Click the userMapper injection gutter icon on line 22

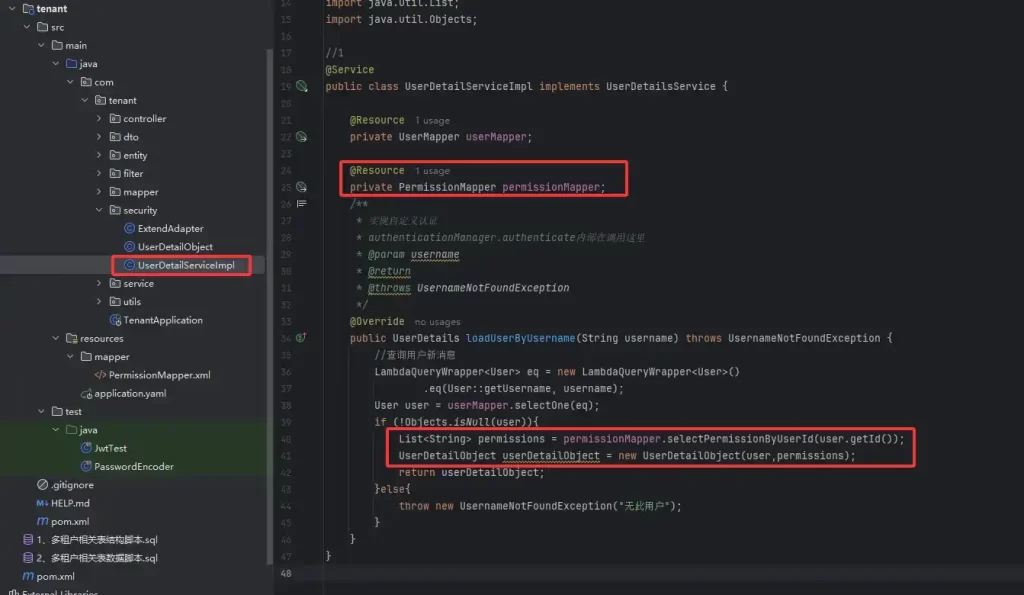(301, 137)
